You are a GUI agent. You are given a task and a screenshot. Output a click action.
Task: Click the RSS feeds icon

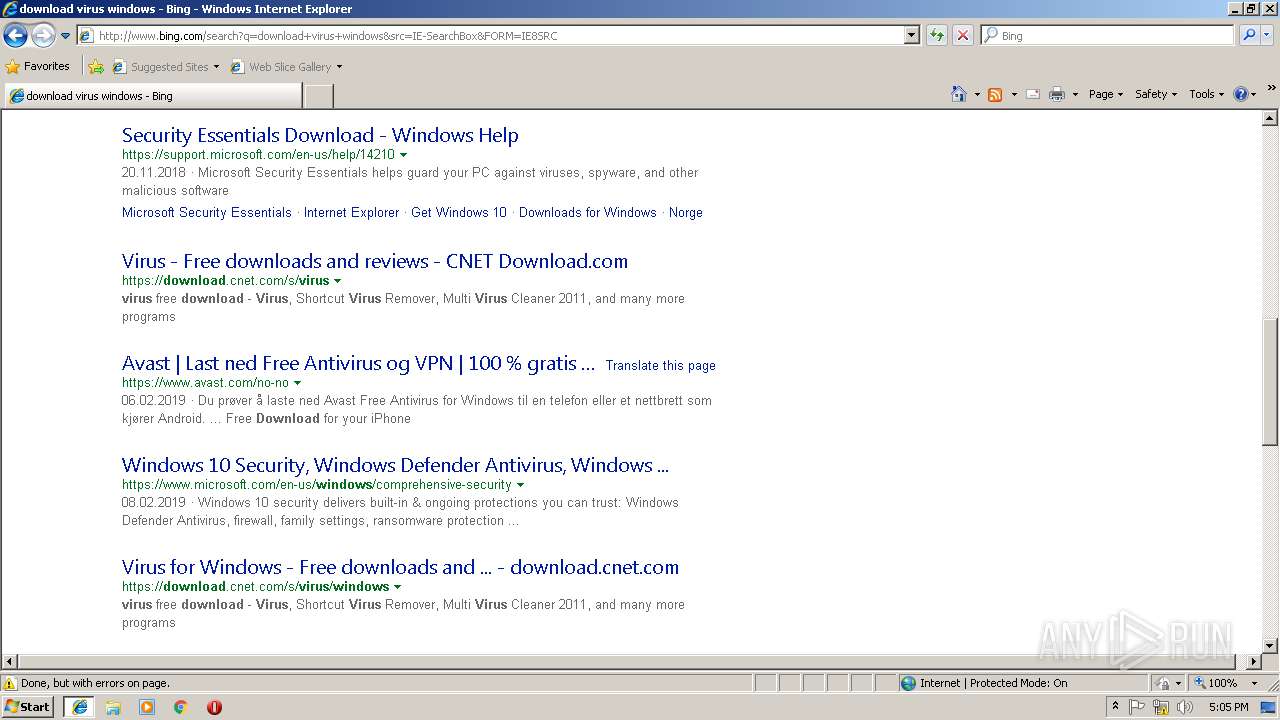tap(995, 94)
